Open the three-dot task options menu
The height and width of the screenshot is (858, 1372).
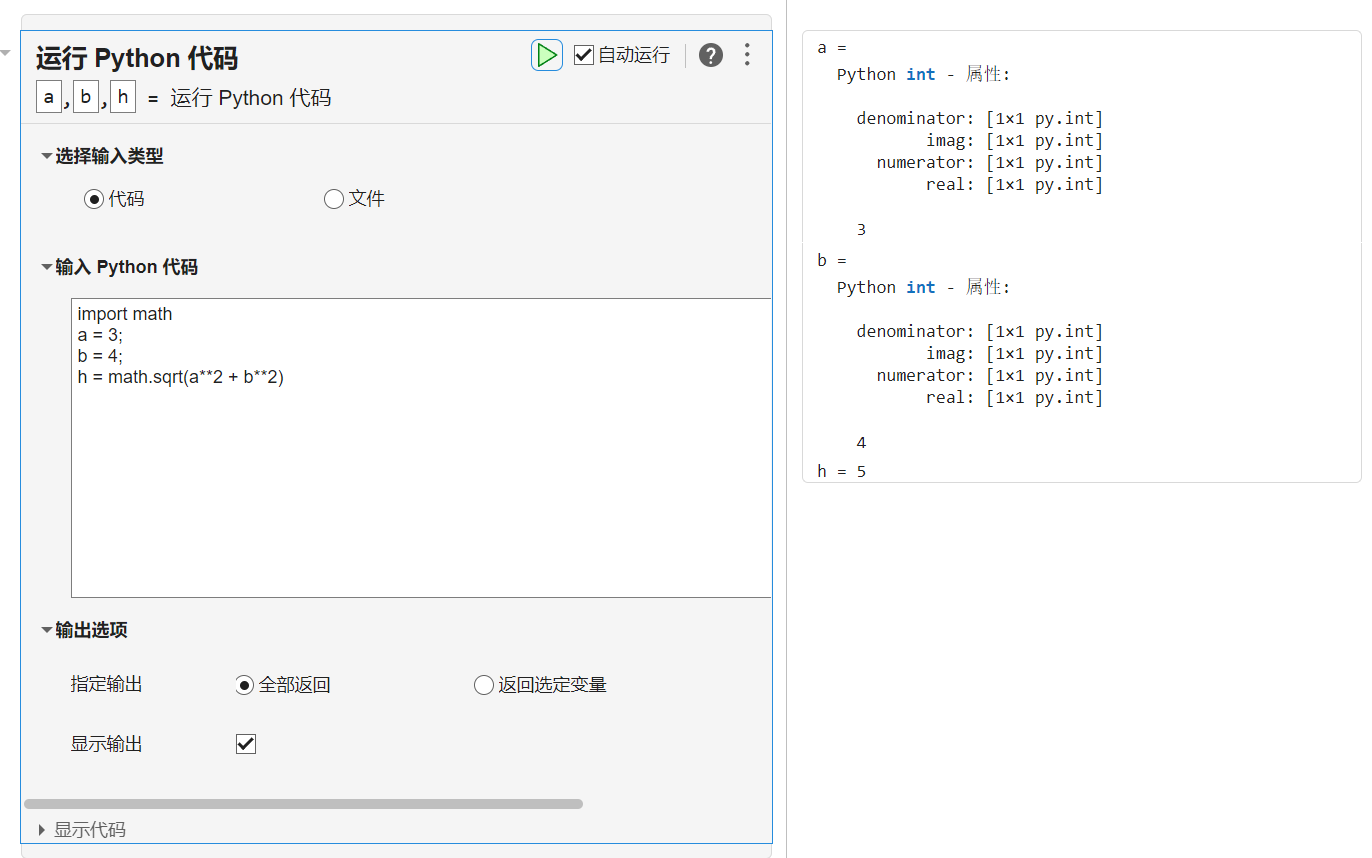[x=747, y=55]
